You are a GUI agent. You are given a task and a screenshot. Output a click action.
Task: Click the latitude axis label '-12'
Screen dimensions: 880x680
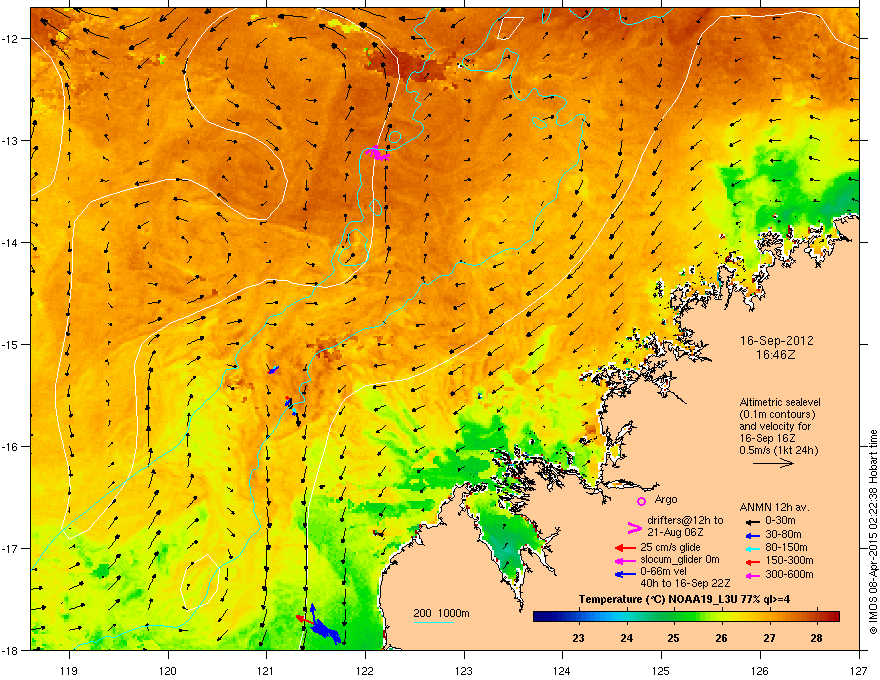tap(10, 39)
